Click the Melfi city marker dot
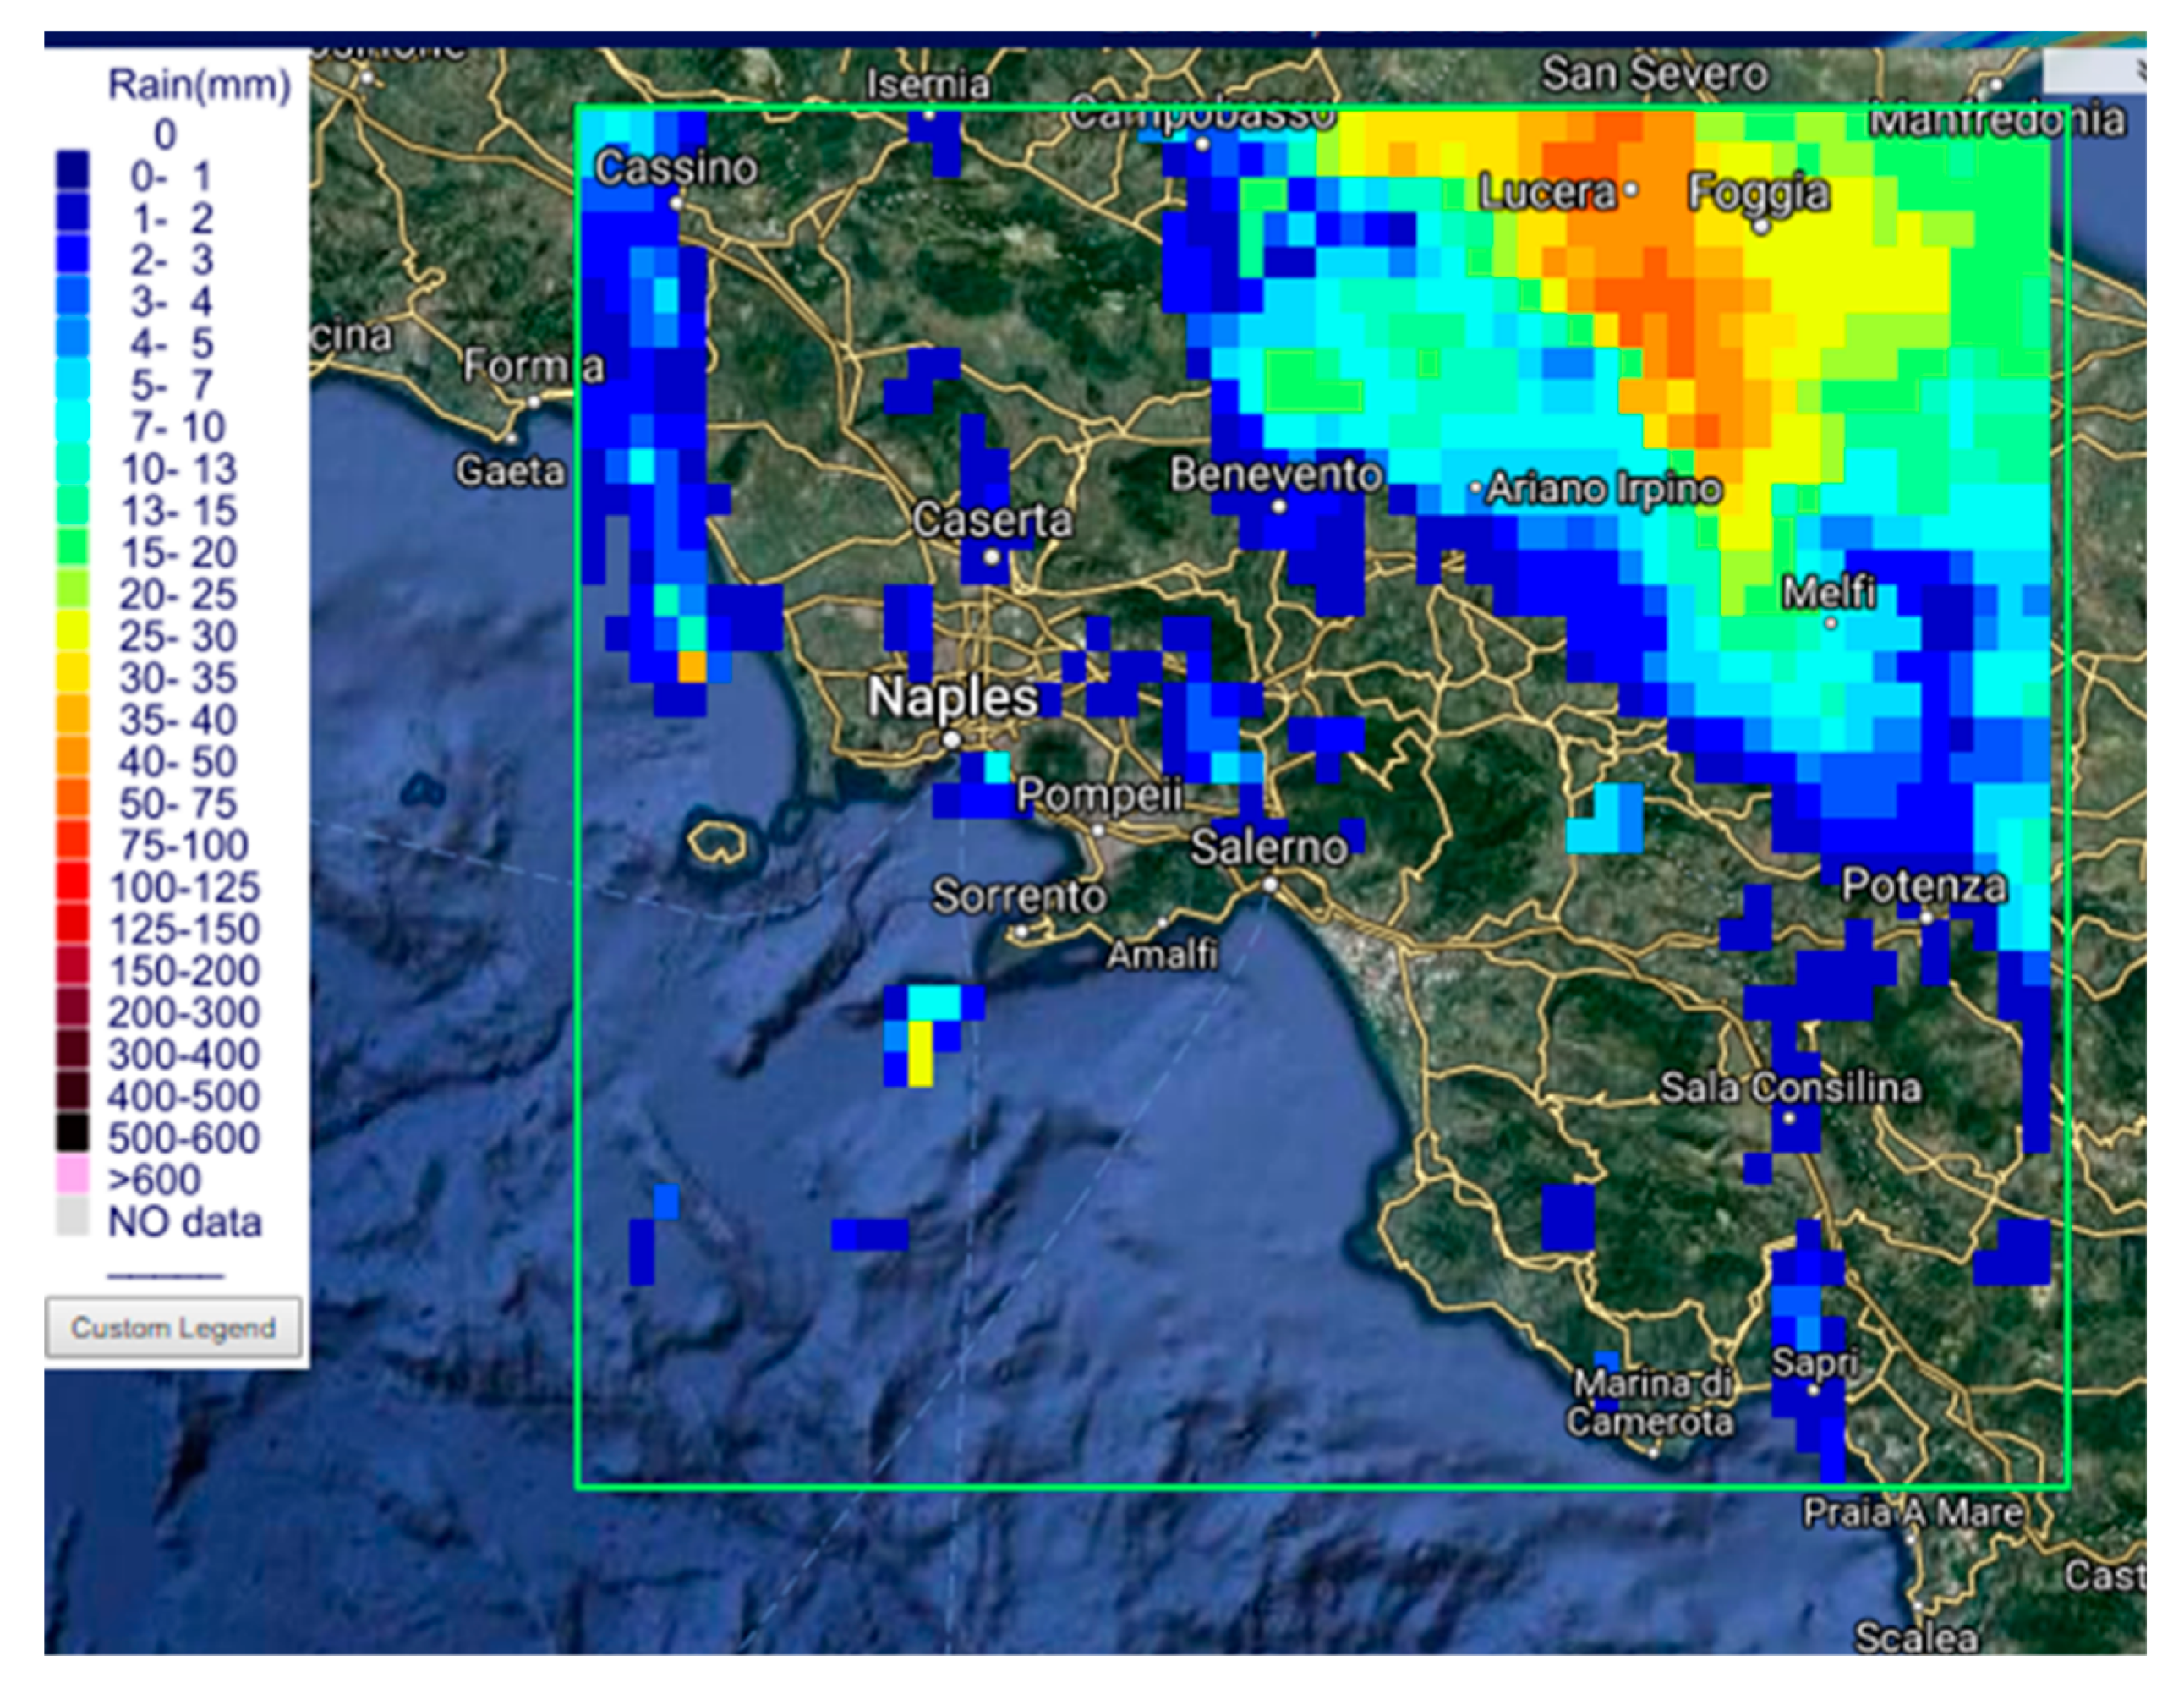The image size is (2184, 1694). [1831, 623]
